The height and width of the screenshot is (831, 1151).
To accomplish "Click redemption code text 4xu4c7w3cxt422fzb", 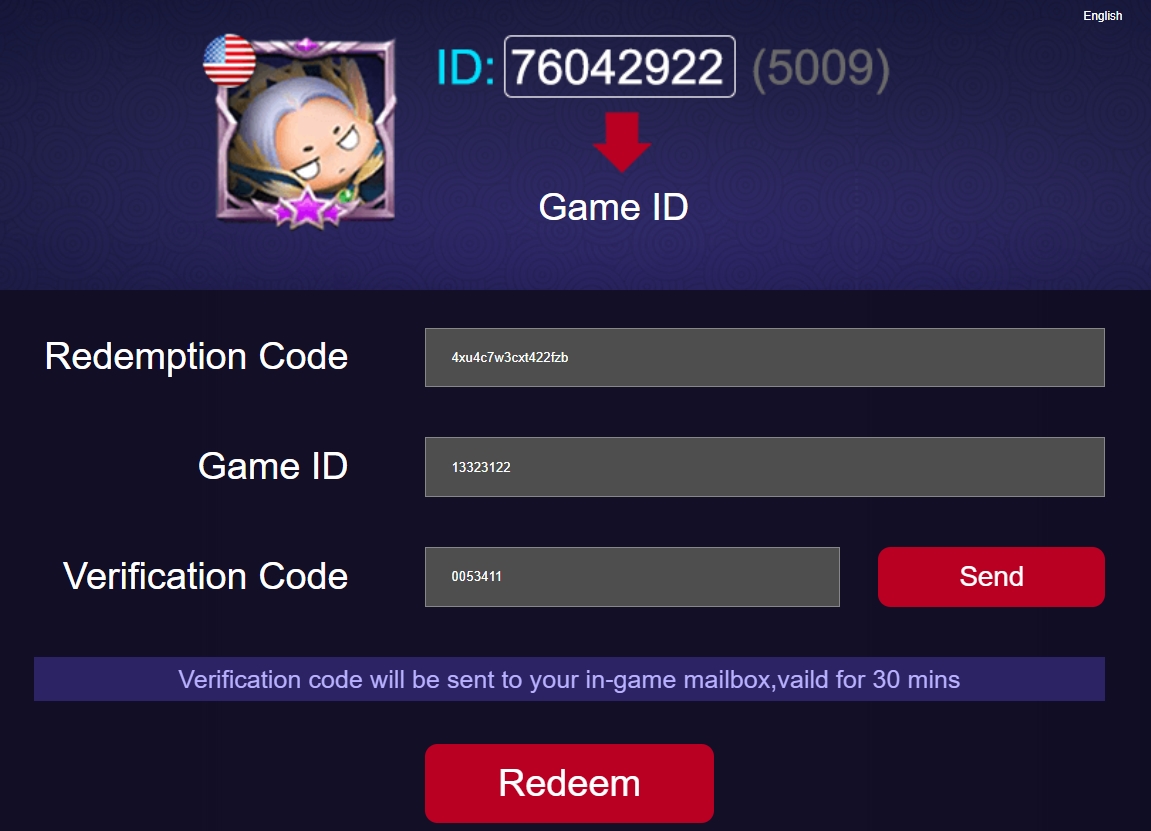I will click(509, 358).
